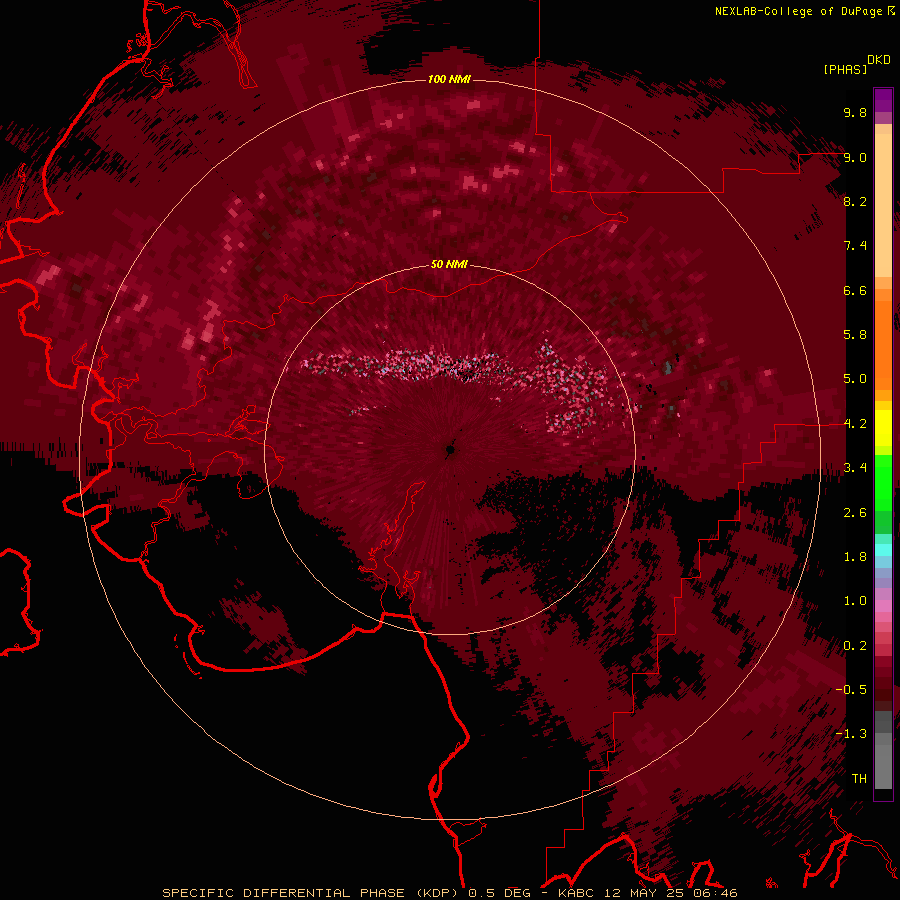Screen dimensions: 900x900
Task: Select the 9.0 legend scale value
Action: pos(855,157)
